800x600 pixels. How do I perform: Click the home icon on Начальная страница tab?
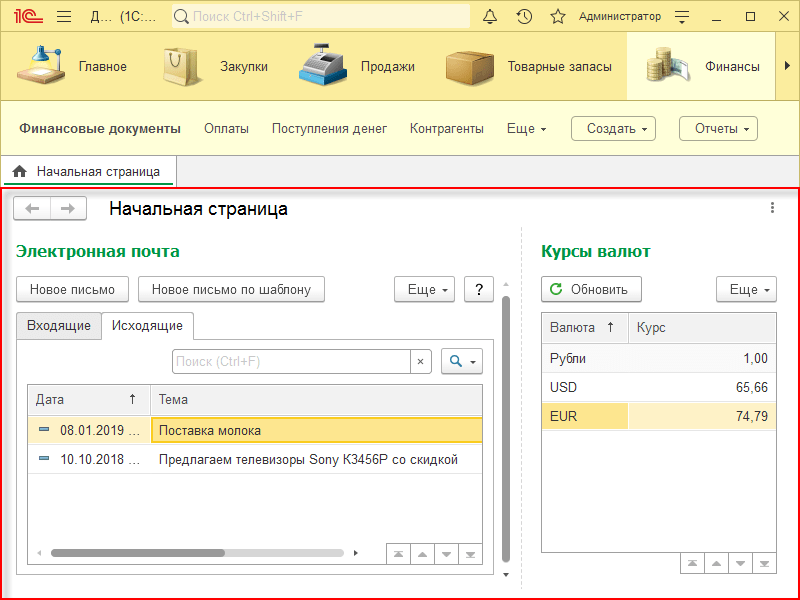pyautogui.click(x=20, y=171)
